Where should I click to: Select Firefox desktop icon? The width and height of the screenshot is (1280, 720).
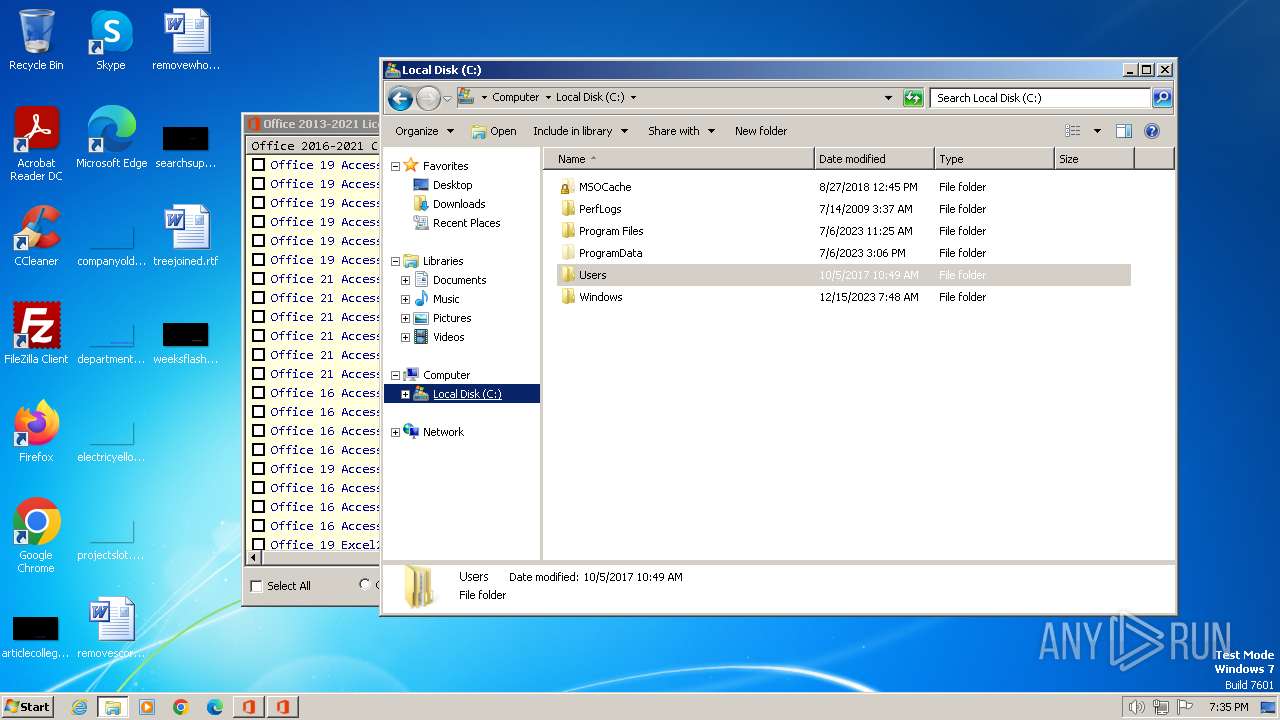36,432
